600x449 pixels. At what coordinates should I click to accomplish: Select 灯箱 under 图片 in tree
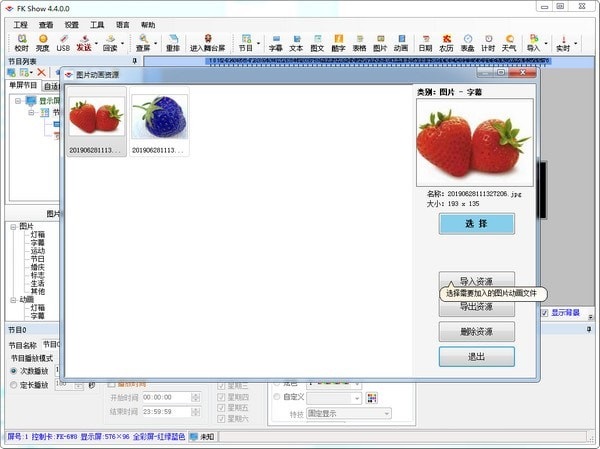coord(38,235)
